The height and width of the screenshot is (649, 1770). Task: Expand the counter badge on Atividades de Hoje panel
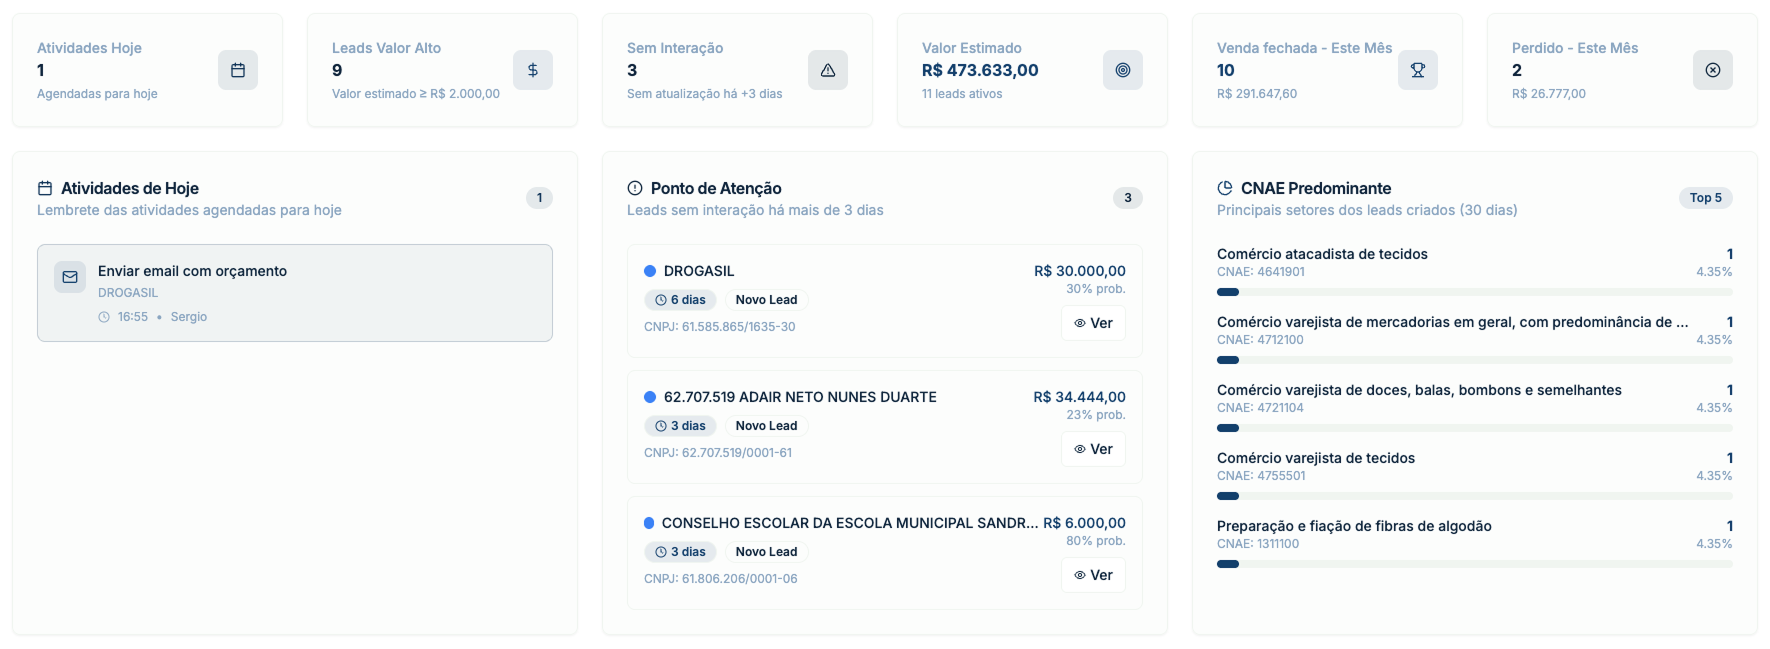[x=539, y=198]
